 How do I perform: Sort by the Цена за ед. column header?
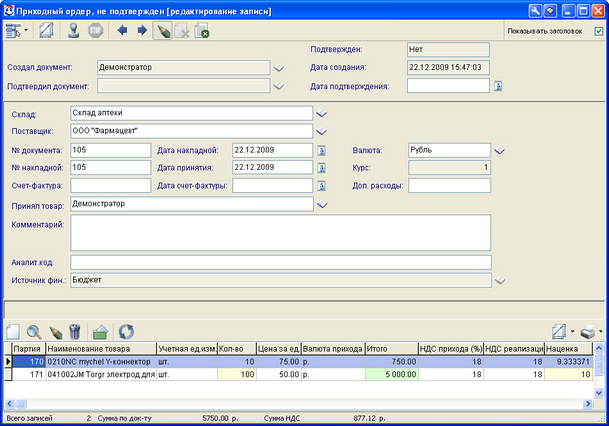[278, 349]
